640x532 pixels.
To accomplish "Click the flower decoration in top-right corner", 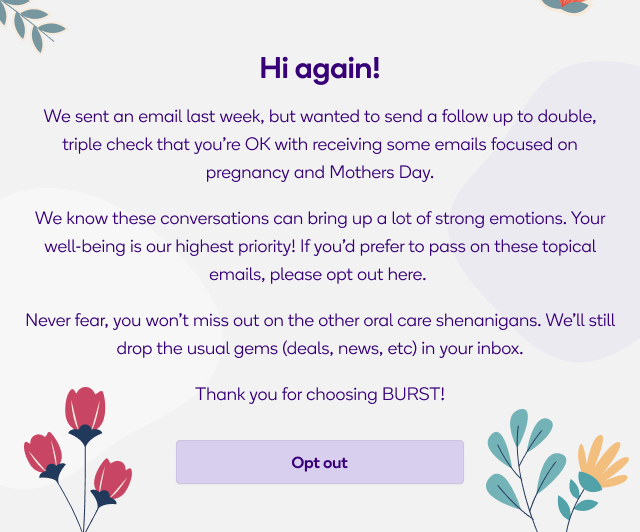I will (570, 6).
